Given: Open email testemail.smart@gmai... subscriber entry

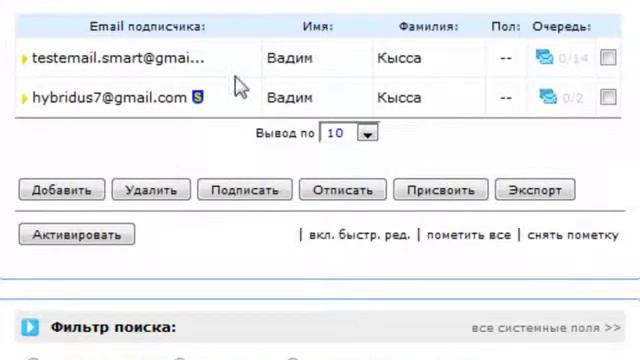Looking at the screenshot, I should [x=118, y=58].
